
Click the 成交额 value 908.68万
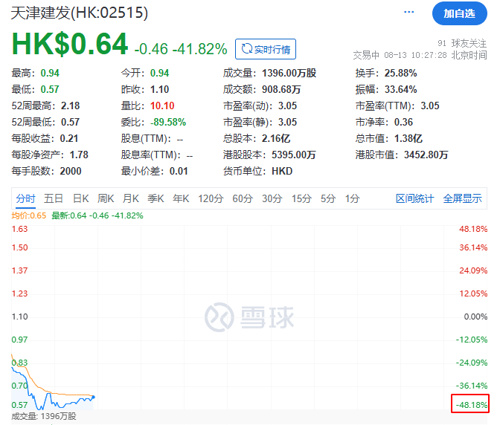tap(281, 89)
